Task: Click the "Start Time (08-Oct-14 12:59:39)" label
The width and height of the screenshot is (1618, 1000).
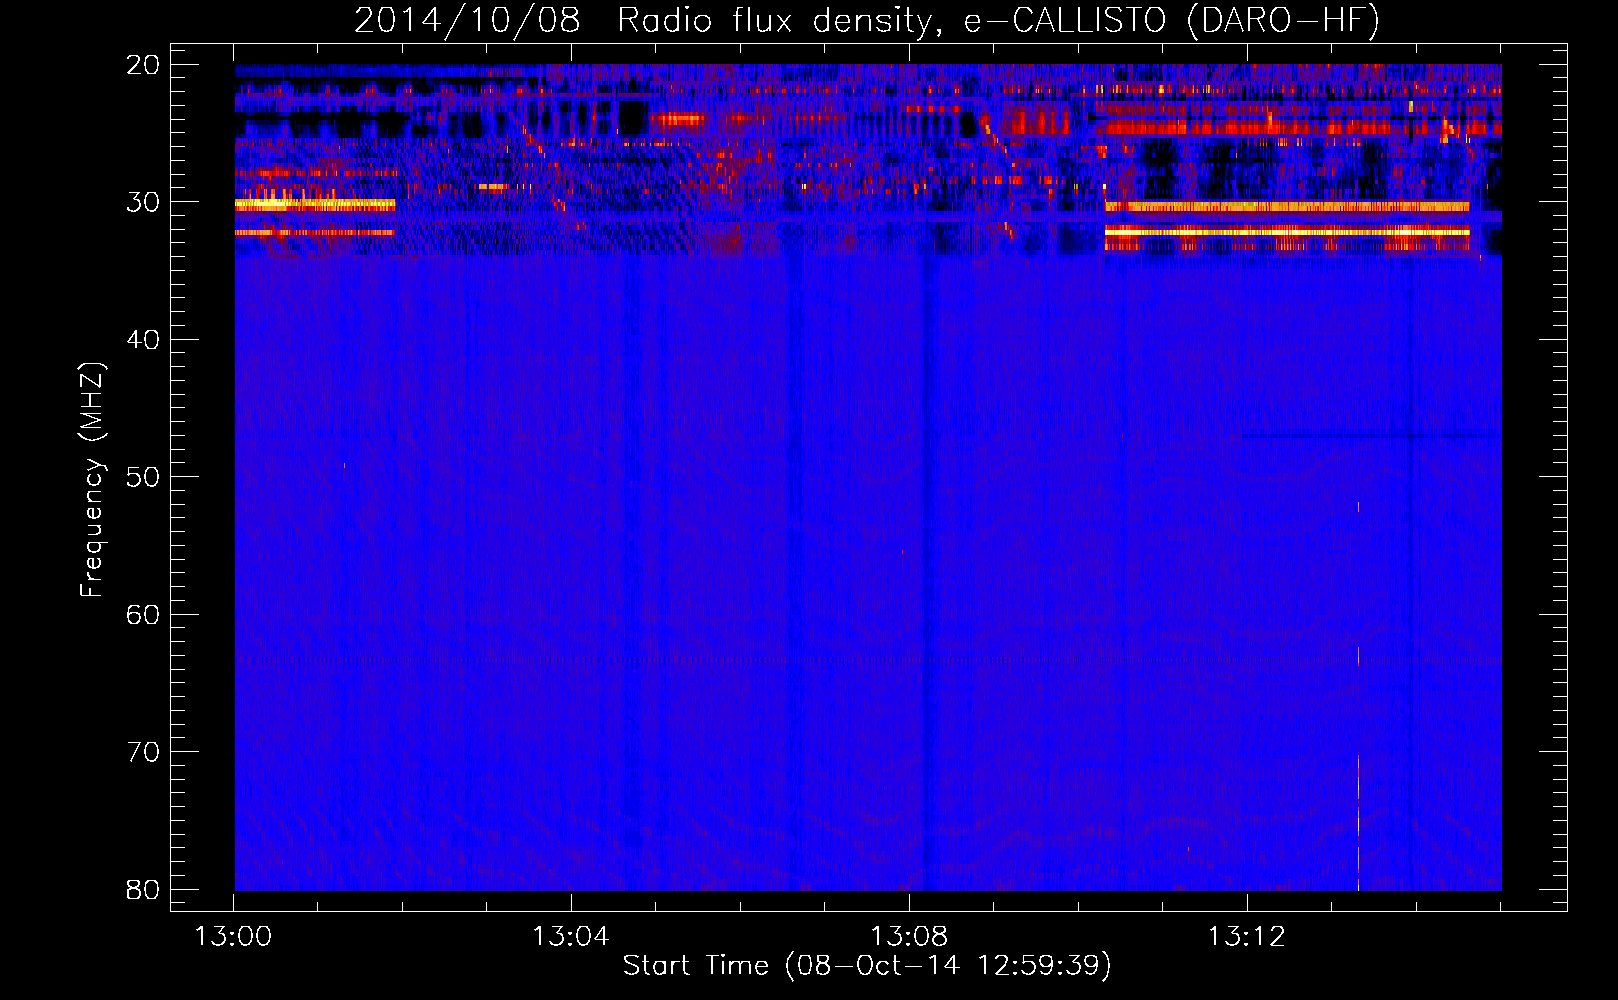Action: 867,966
